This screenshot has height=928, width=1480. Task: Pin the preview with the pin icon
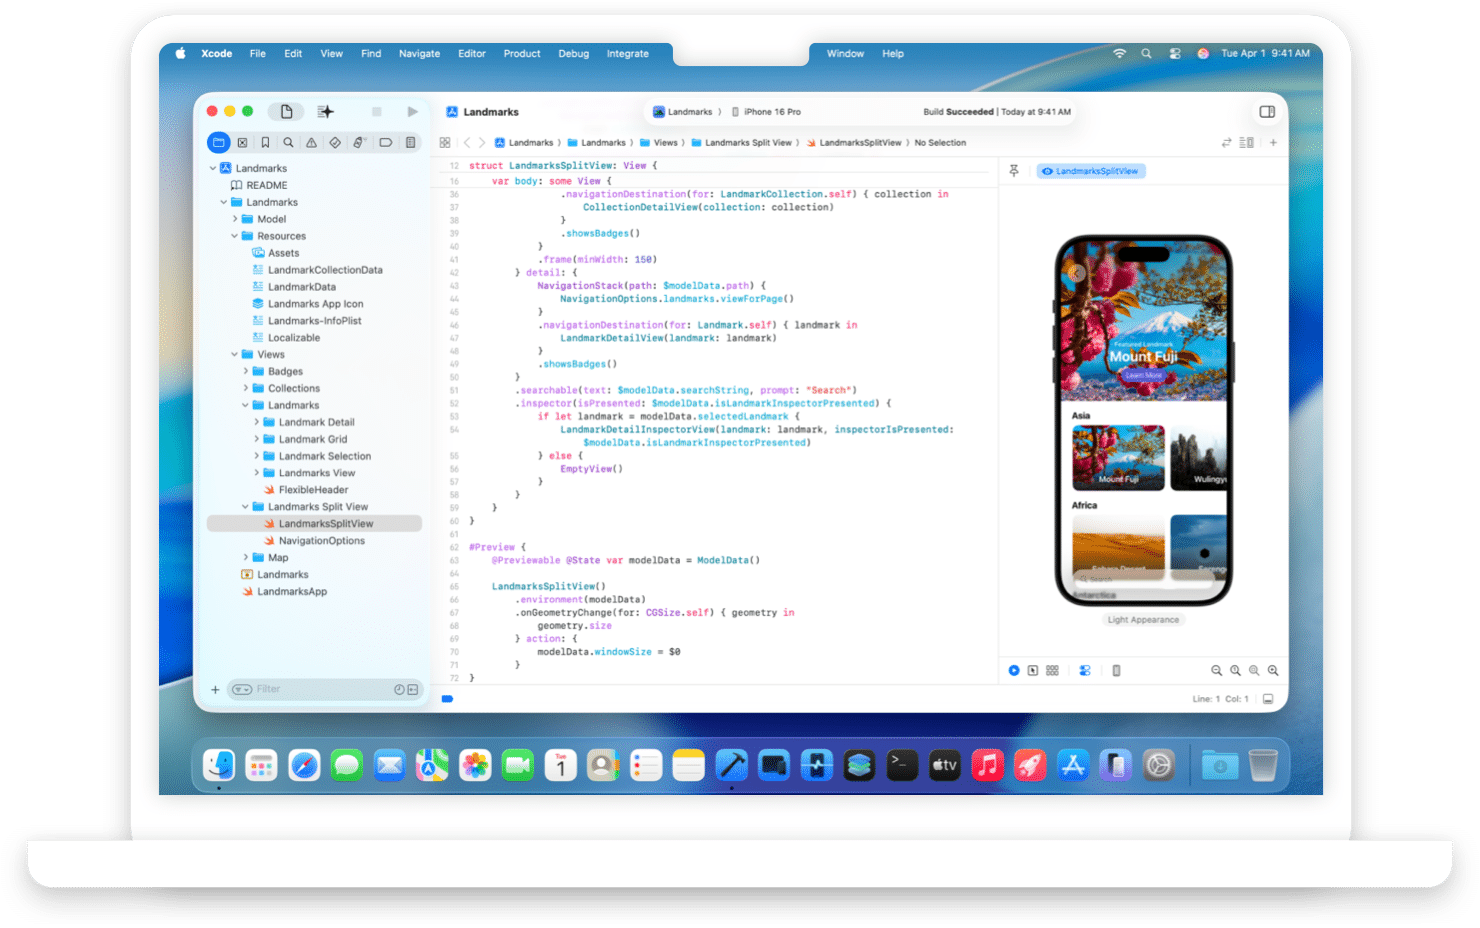[x=1014, y=171]
